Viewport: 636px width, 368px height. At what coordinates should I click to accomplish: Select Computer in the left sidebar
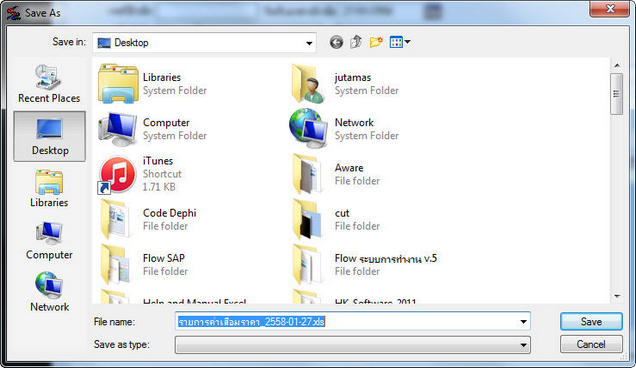(x=49, y=241)
